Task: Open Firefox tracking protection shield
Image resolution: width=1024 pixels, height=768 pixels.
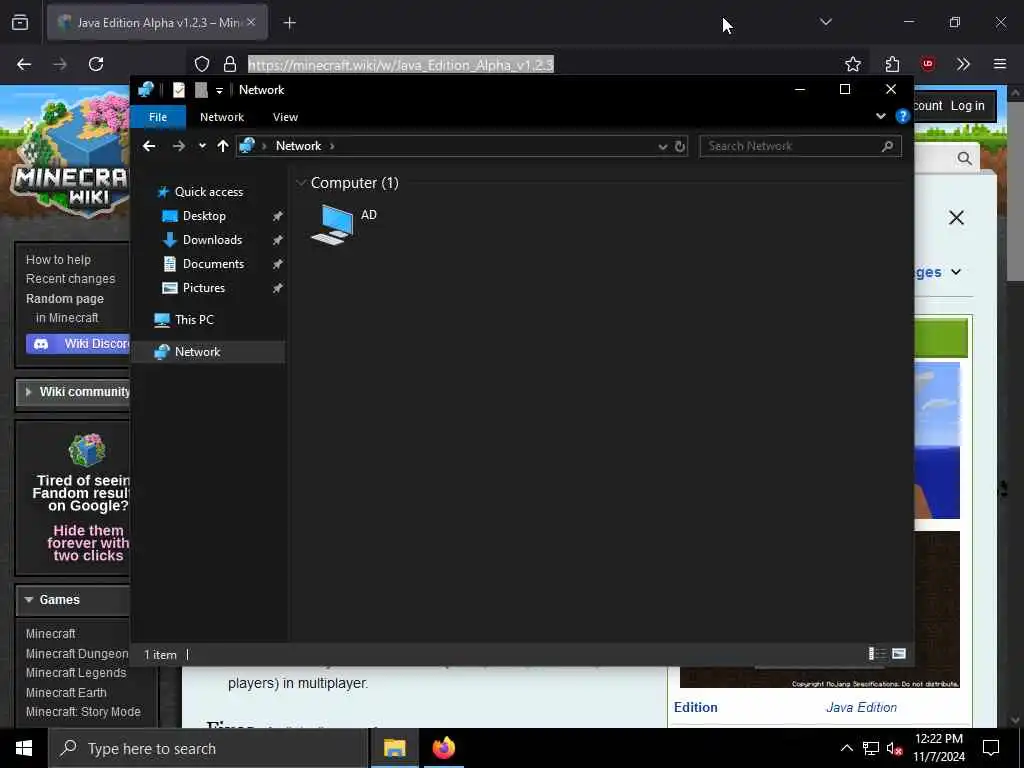Action: point(202,64)
